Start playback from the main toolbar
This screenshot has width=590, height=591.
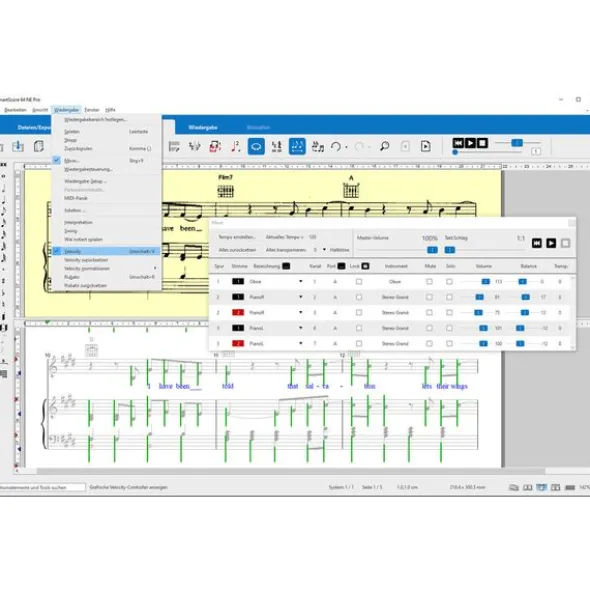(x=470, y=143)
